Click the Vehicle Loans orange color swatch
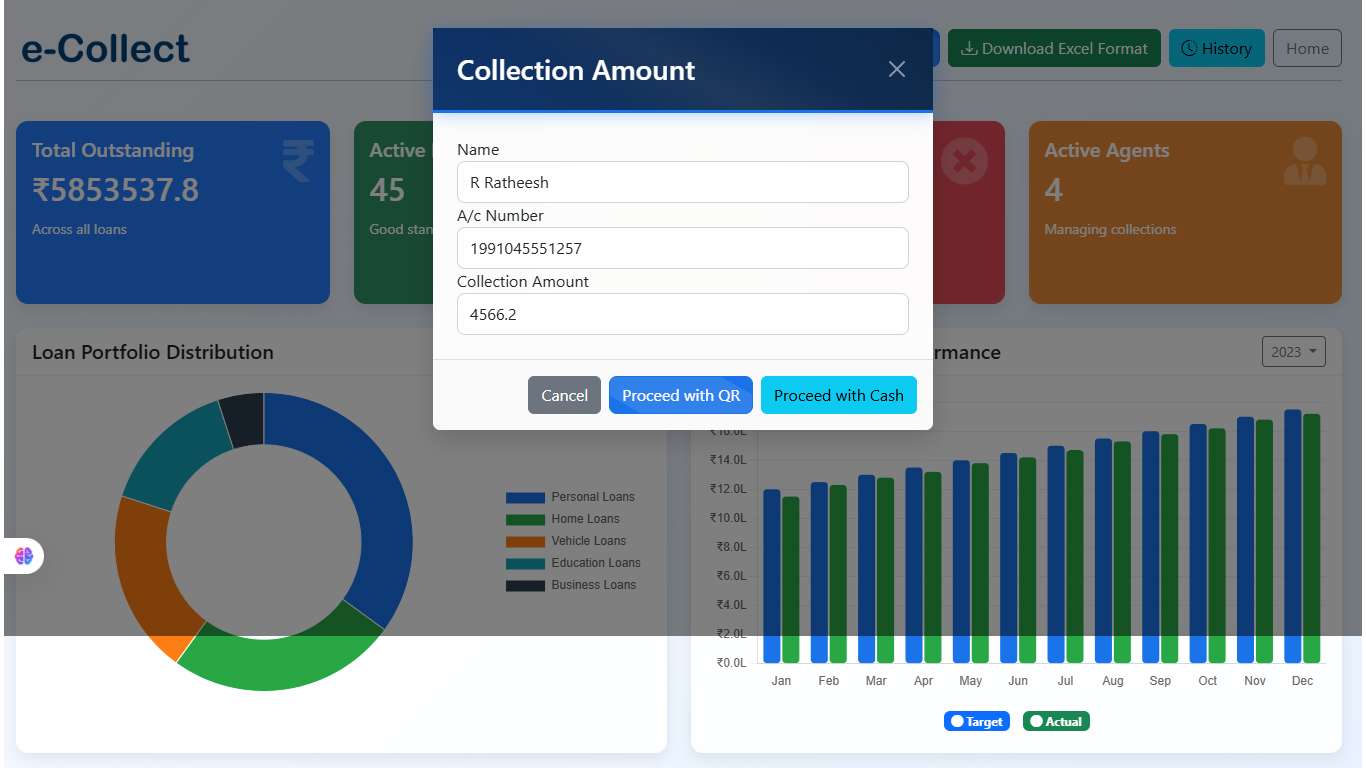This screenshot has height=768, width=1366. click(525, 541)
